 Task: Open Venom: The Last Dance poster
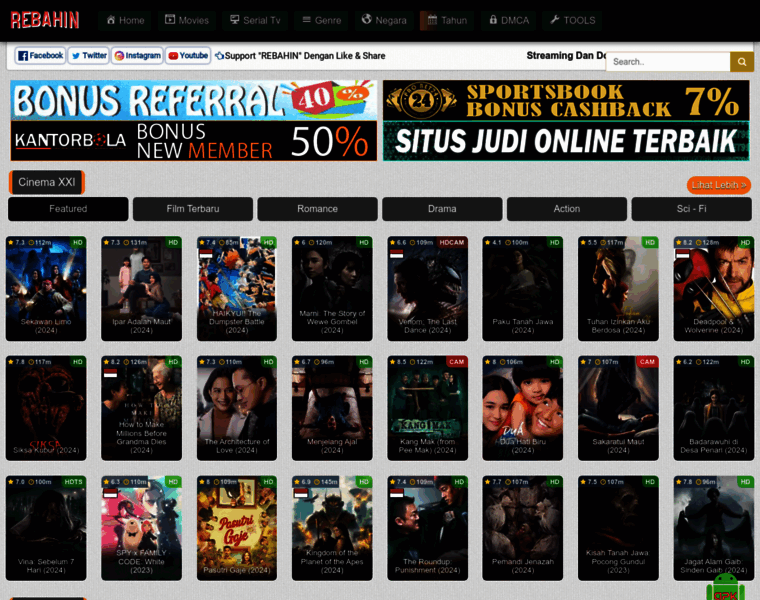pos(428,289)
